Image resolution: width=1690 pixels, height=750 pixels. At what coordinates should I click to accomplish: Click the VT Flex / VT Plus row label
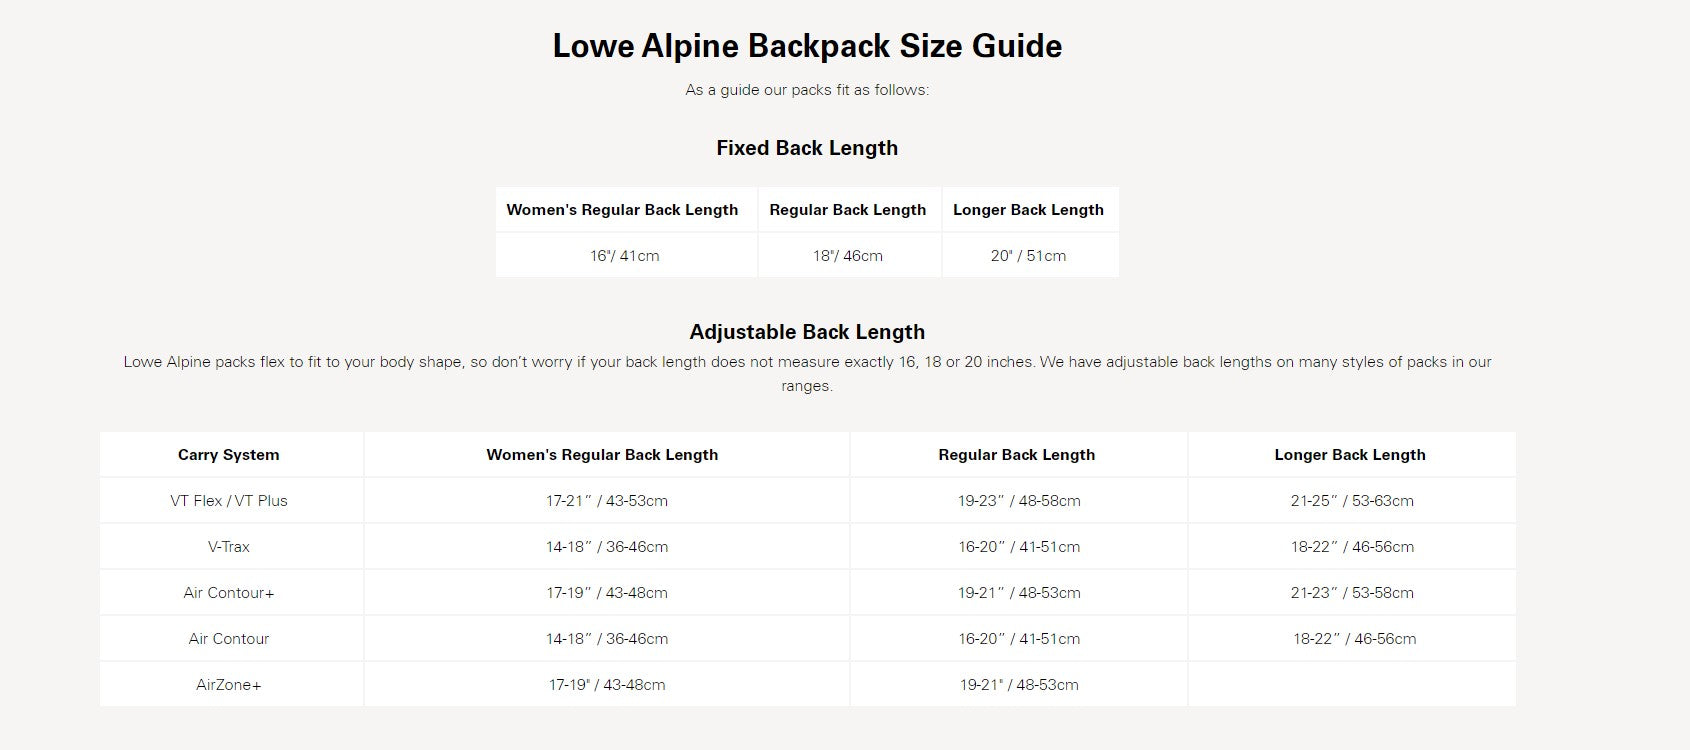pos(229,501)
